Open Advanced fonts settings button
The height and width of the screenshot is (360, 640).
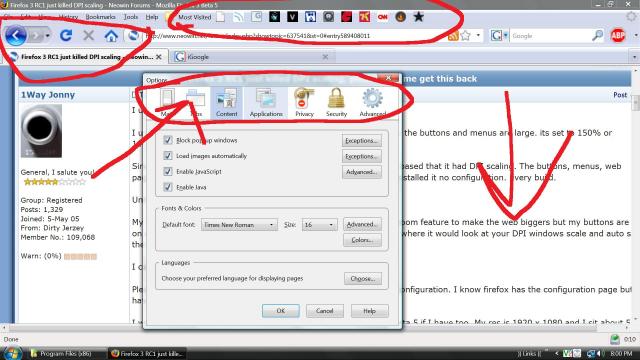(362, 224)
